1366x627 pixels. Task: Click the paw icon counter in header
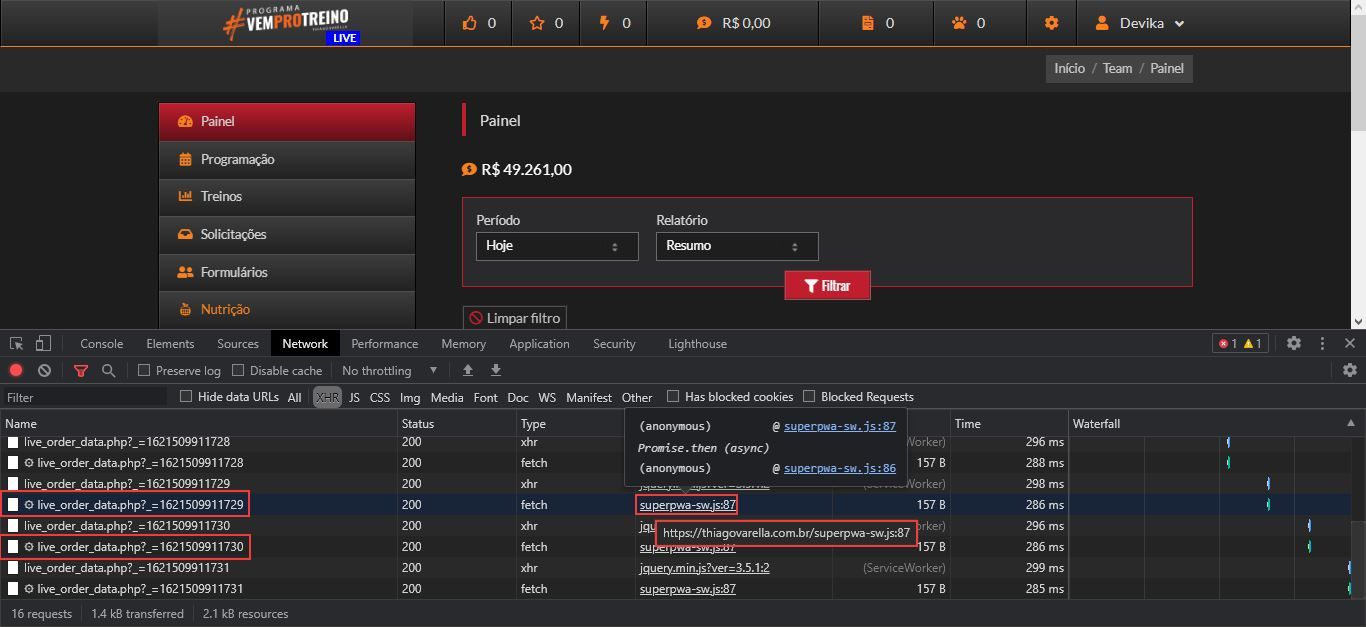click(x=968, y=23)
